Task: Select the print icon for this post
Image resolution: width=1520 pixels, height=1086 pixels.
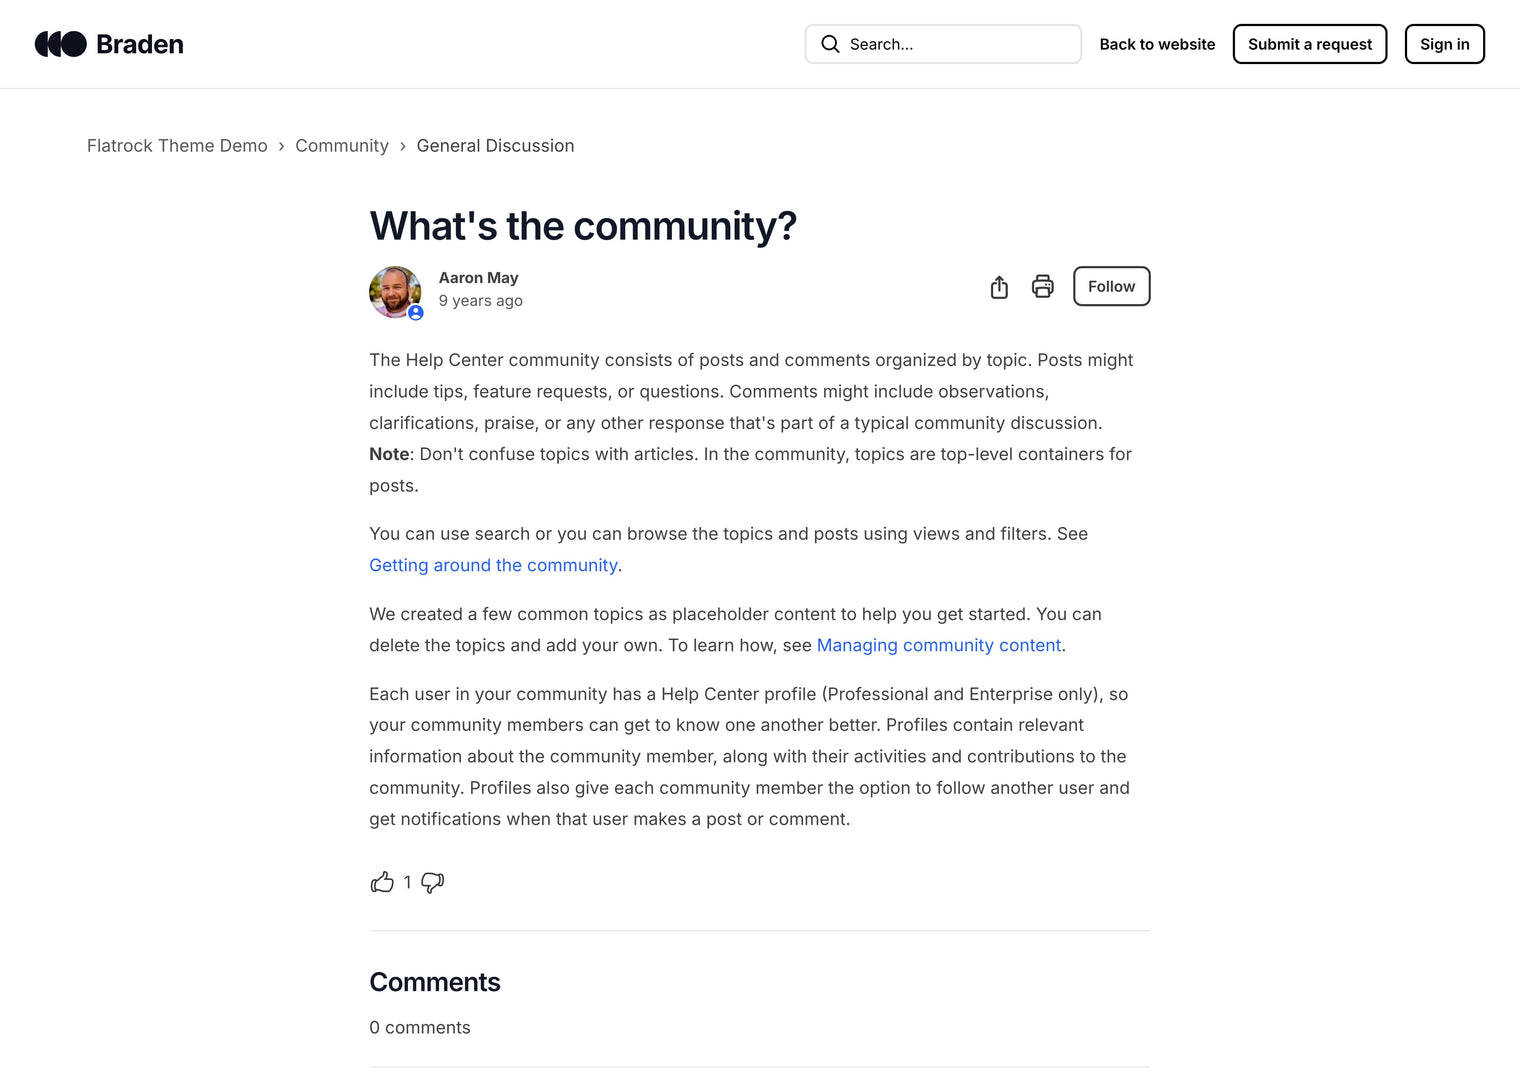Action: [1042, 286]
